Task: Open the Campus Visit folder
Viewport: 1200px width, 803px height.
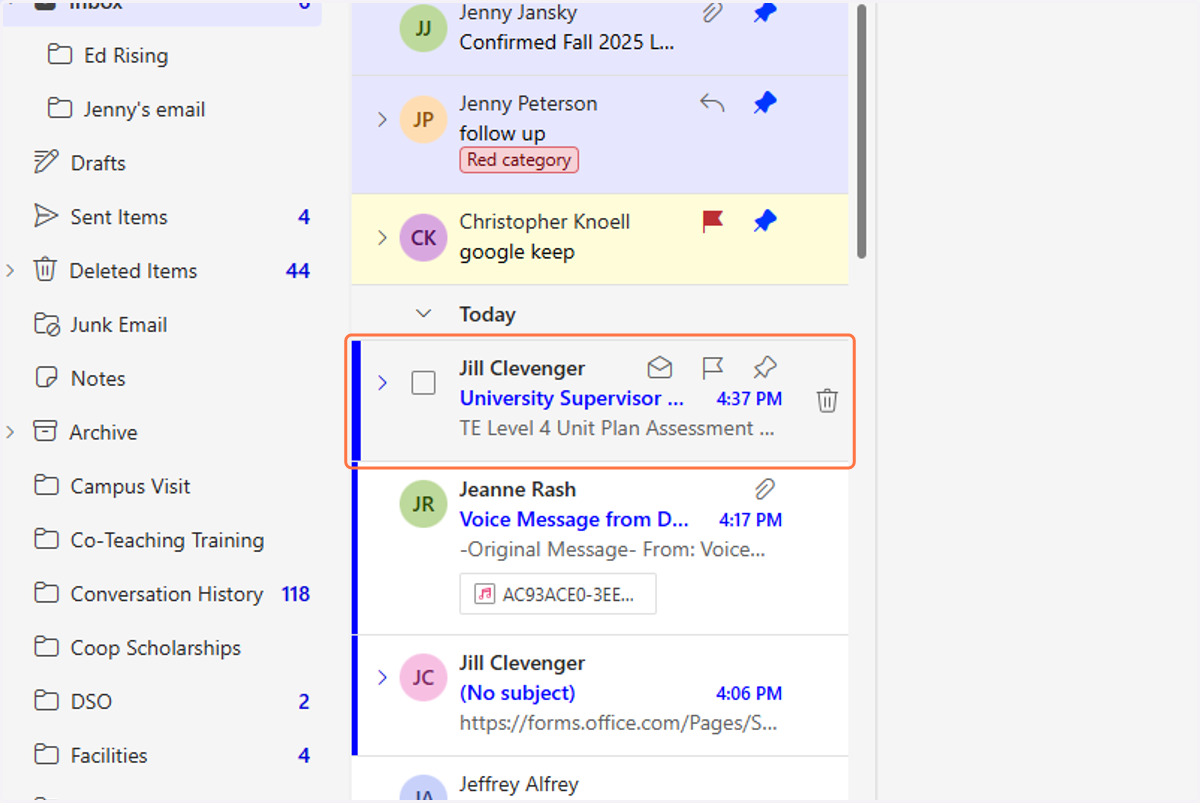Action: coord(130,487)
